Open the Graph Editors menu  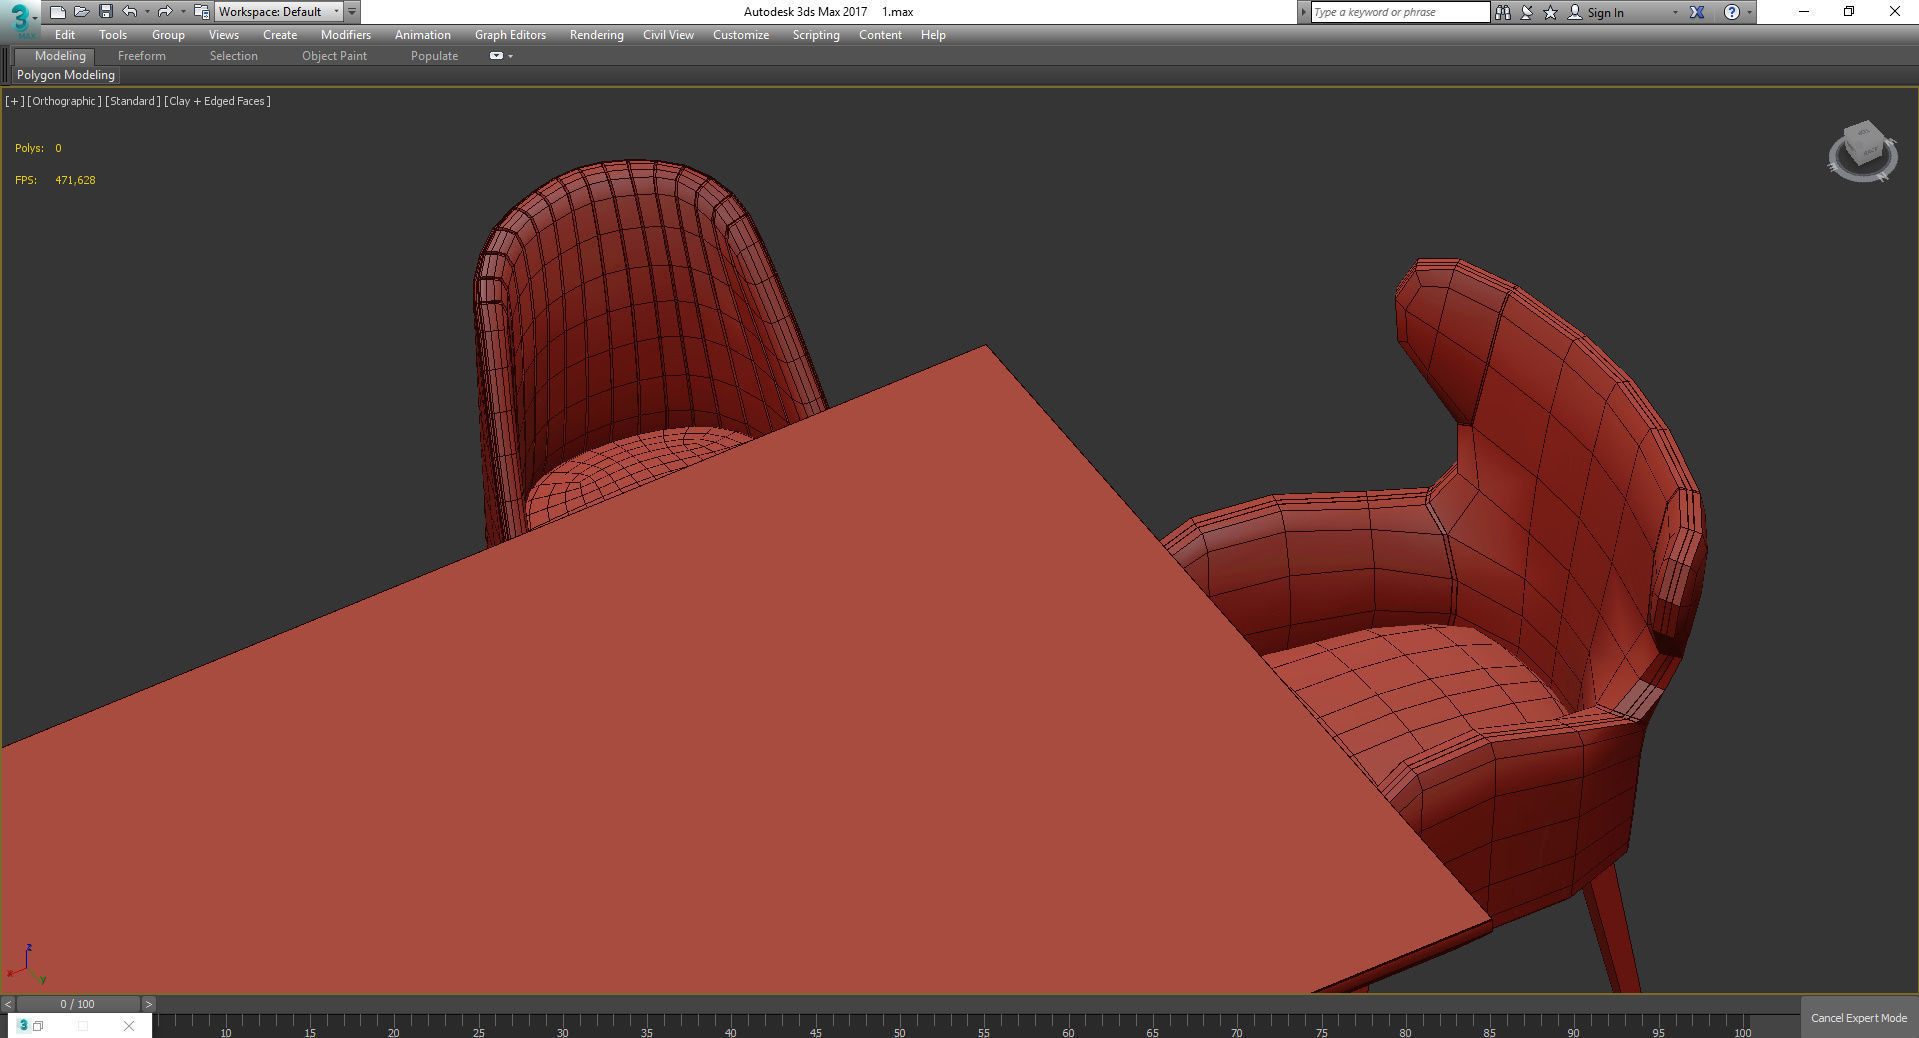510,35
